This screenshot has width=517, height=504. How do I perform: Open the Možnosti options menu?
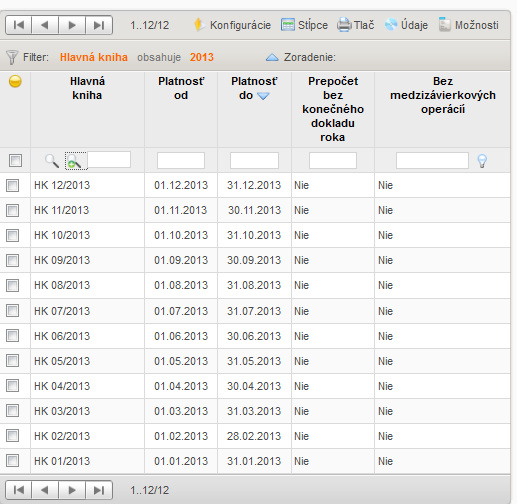pos(469,25)
